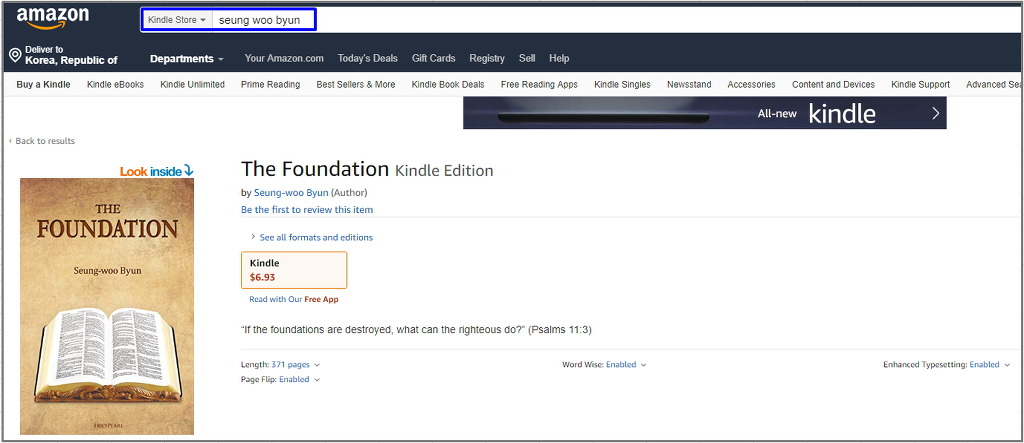Image resolution: width=1024 pixels, height=443 pixels.
Task: Expand Enhanced Typesetting Enabled details
Action: point(946,365)
